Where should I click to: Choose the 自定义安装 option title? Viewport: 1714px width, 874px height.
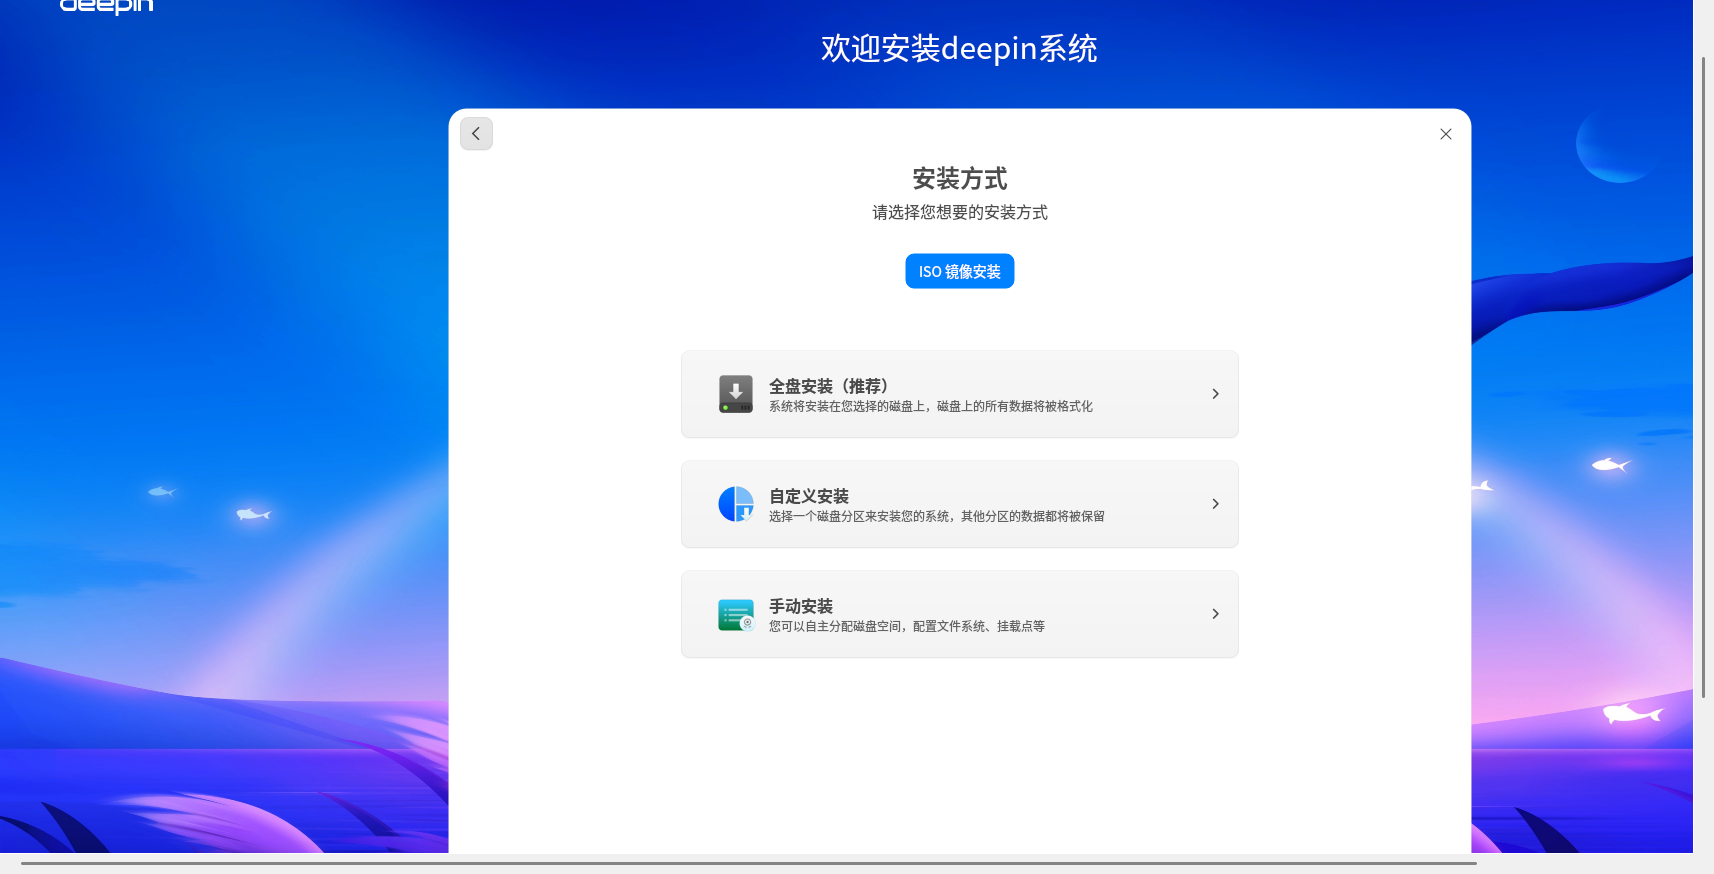tap(808, 496)
